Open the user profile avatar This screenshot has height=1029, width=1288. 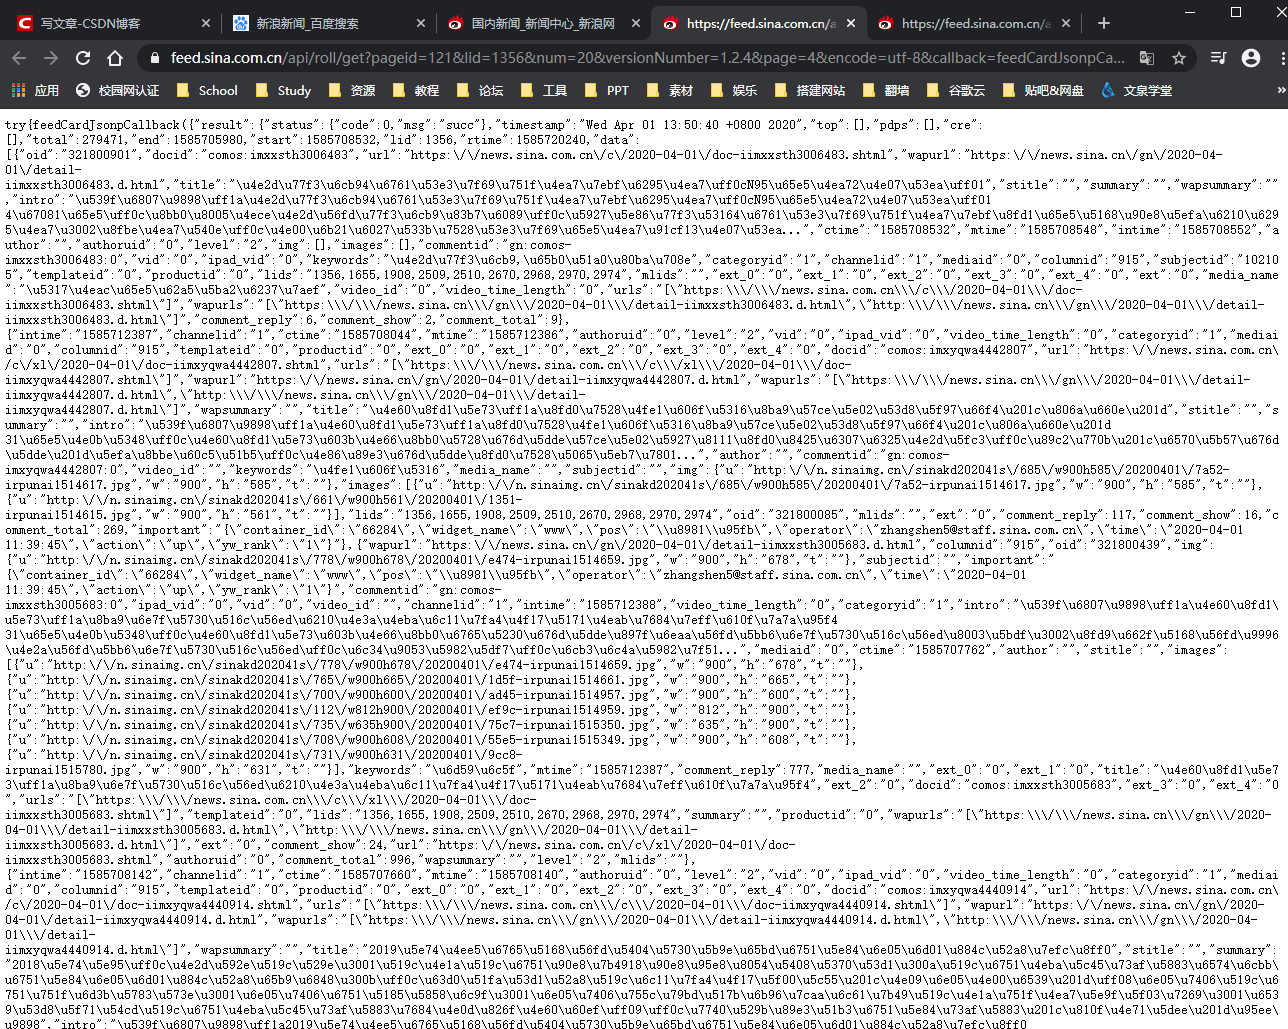coord(1250,58)
